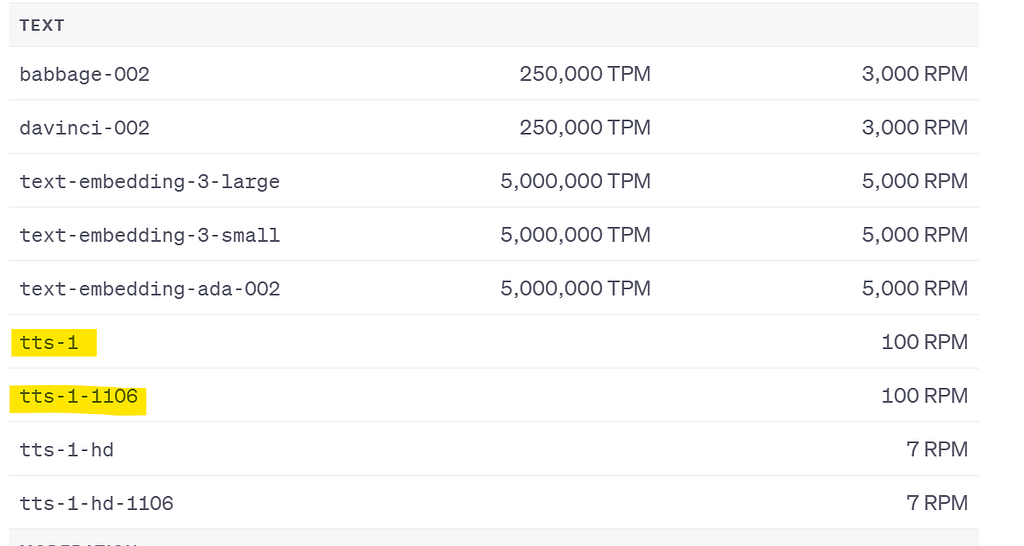This screenshot has width=1024, height=546.
Task: Click the 5,000,000 TPM value for text-embedding-ada-002
Action: point(576,289)
